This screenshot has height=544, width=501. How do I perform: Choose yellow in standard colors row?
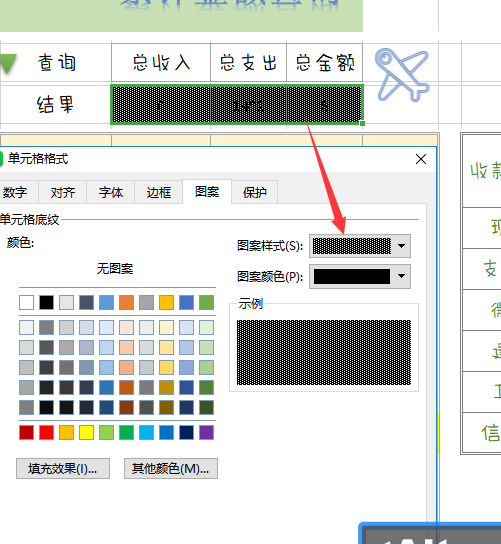click(x=86, y=433)
